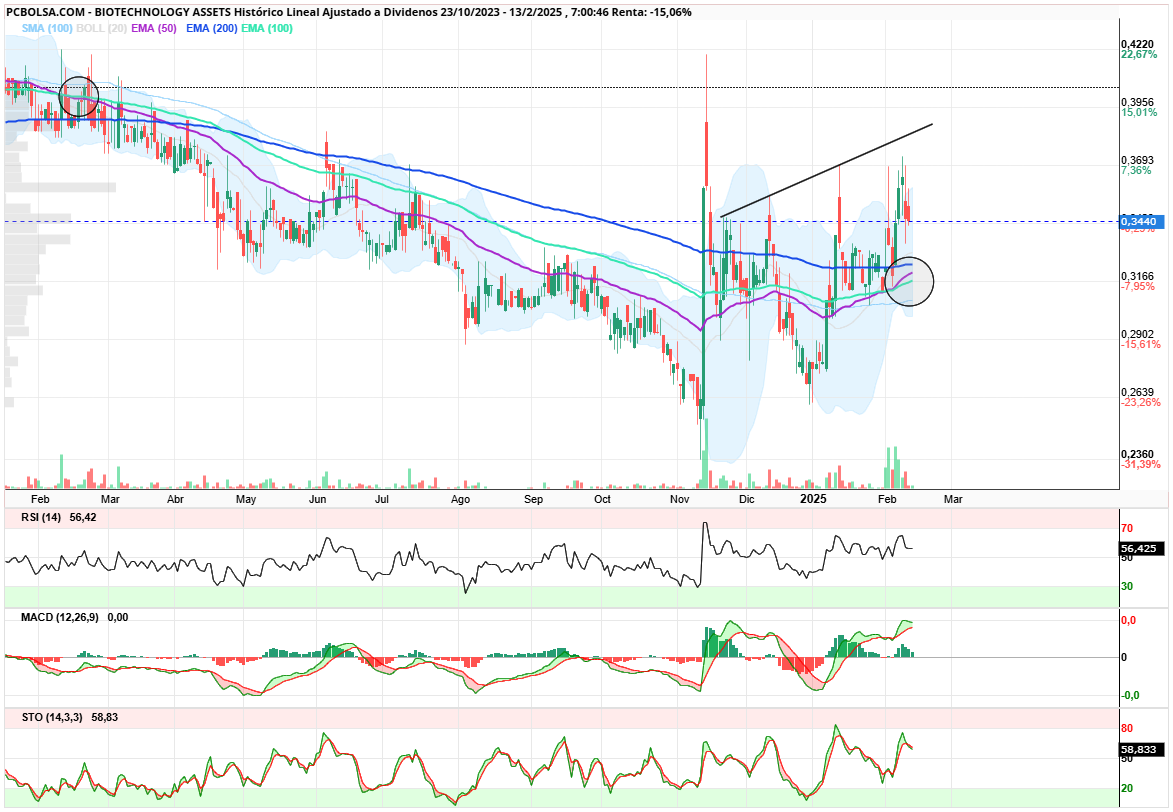This screenshot has height=812, width=1173.
Task: Click the RSI 30 oversold level label
Action: click(1127, 587)
